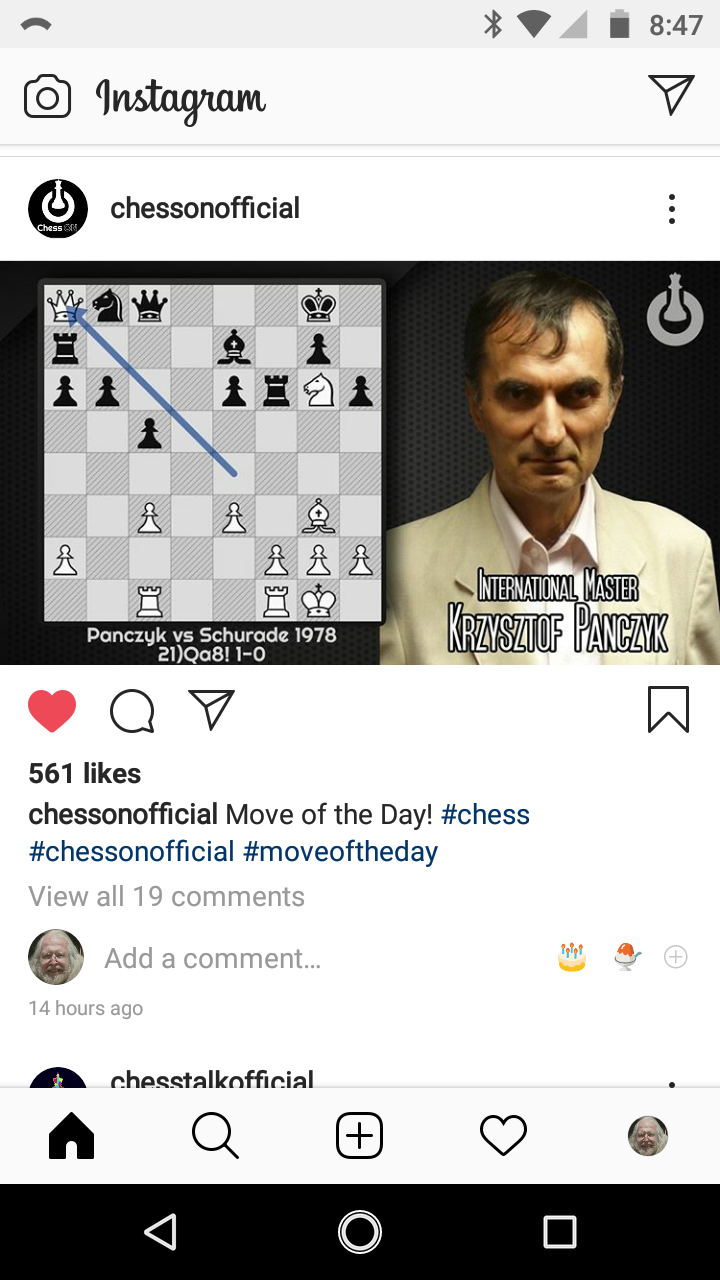Open #moveoftheday hashtag
The width and height of the screenshot is (720, 1280).
click(340, 852)
